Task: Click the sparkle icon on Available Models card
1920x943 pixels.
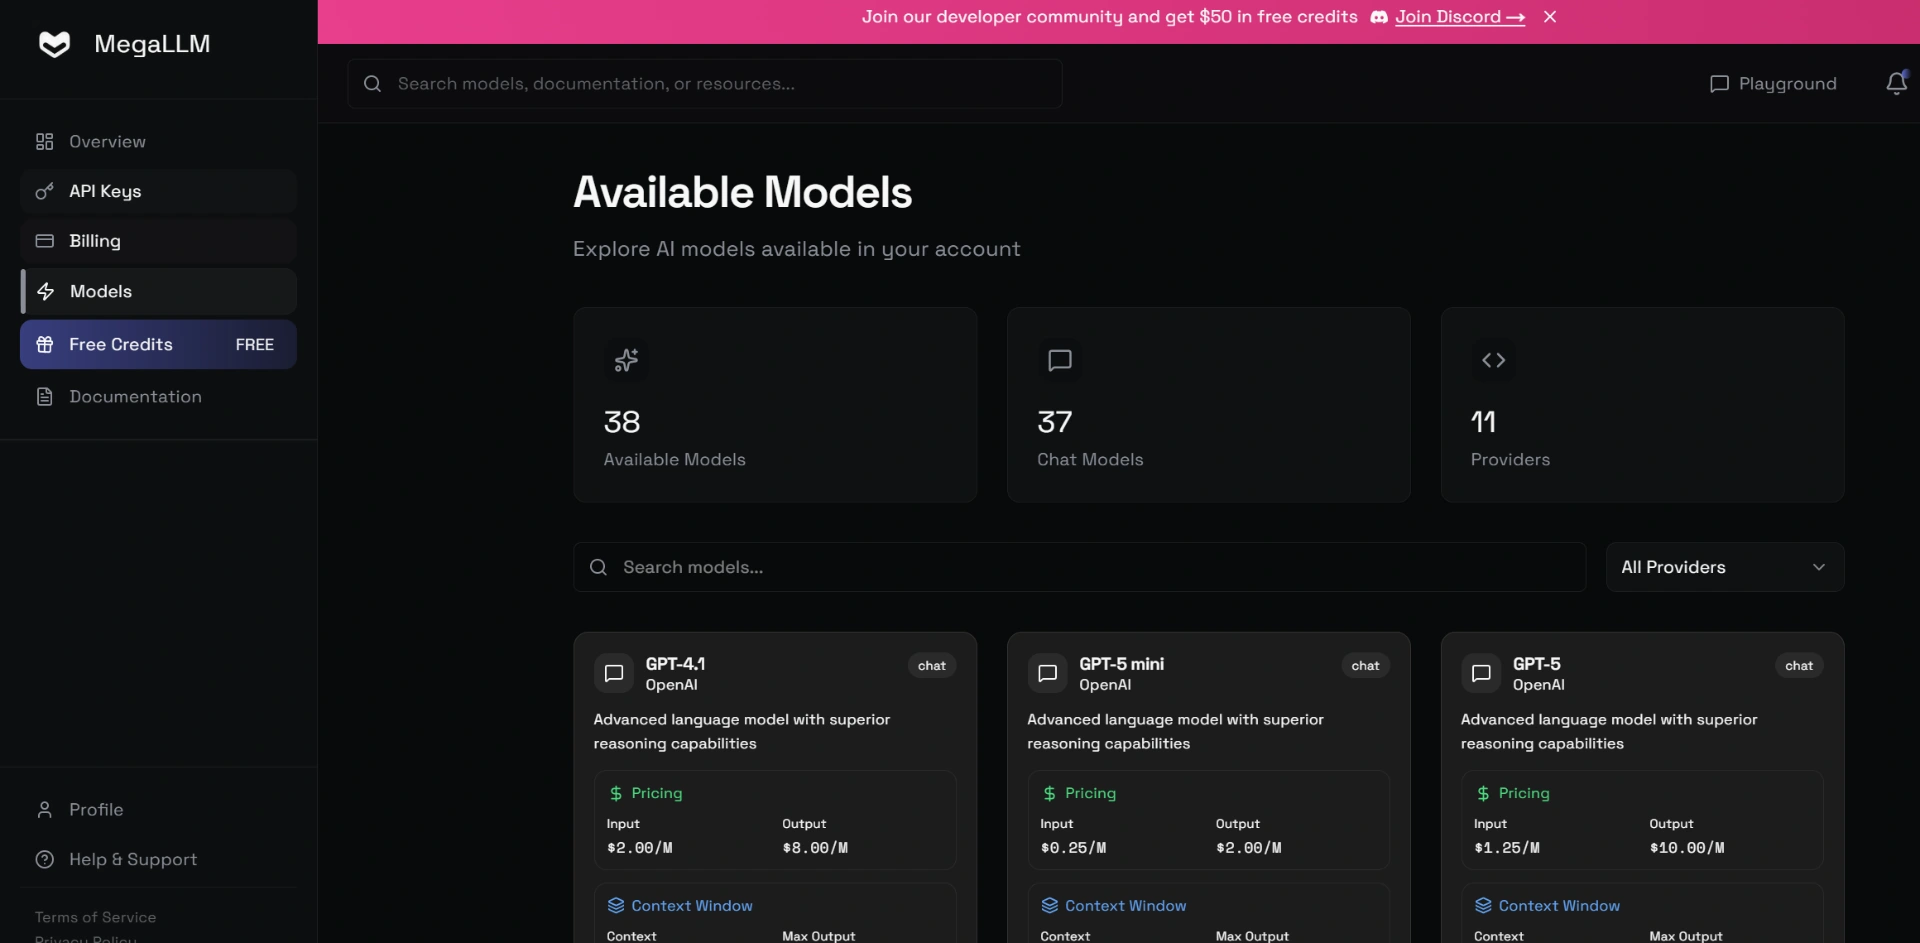Action: (626, 360)
